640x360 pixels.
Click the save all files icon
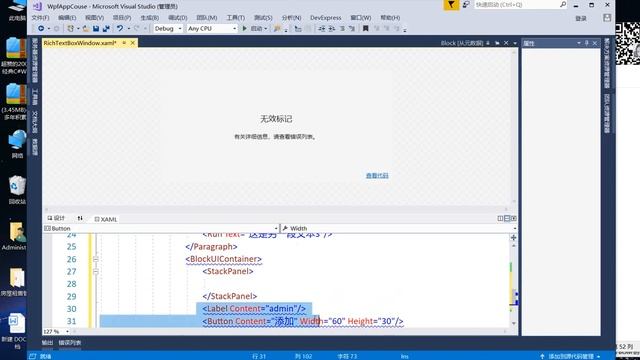tap(106, 29)
